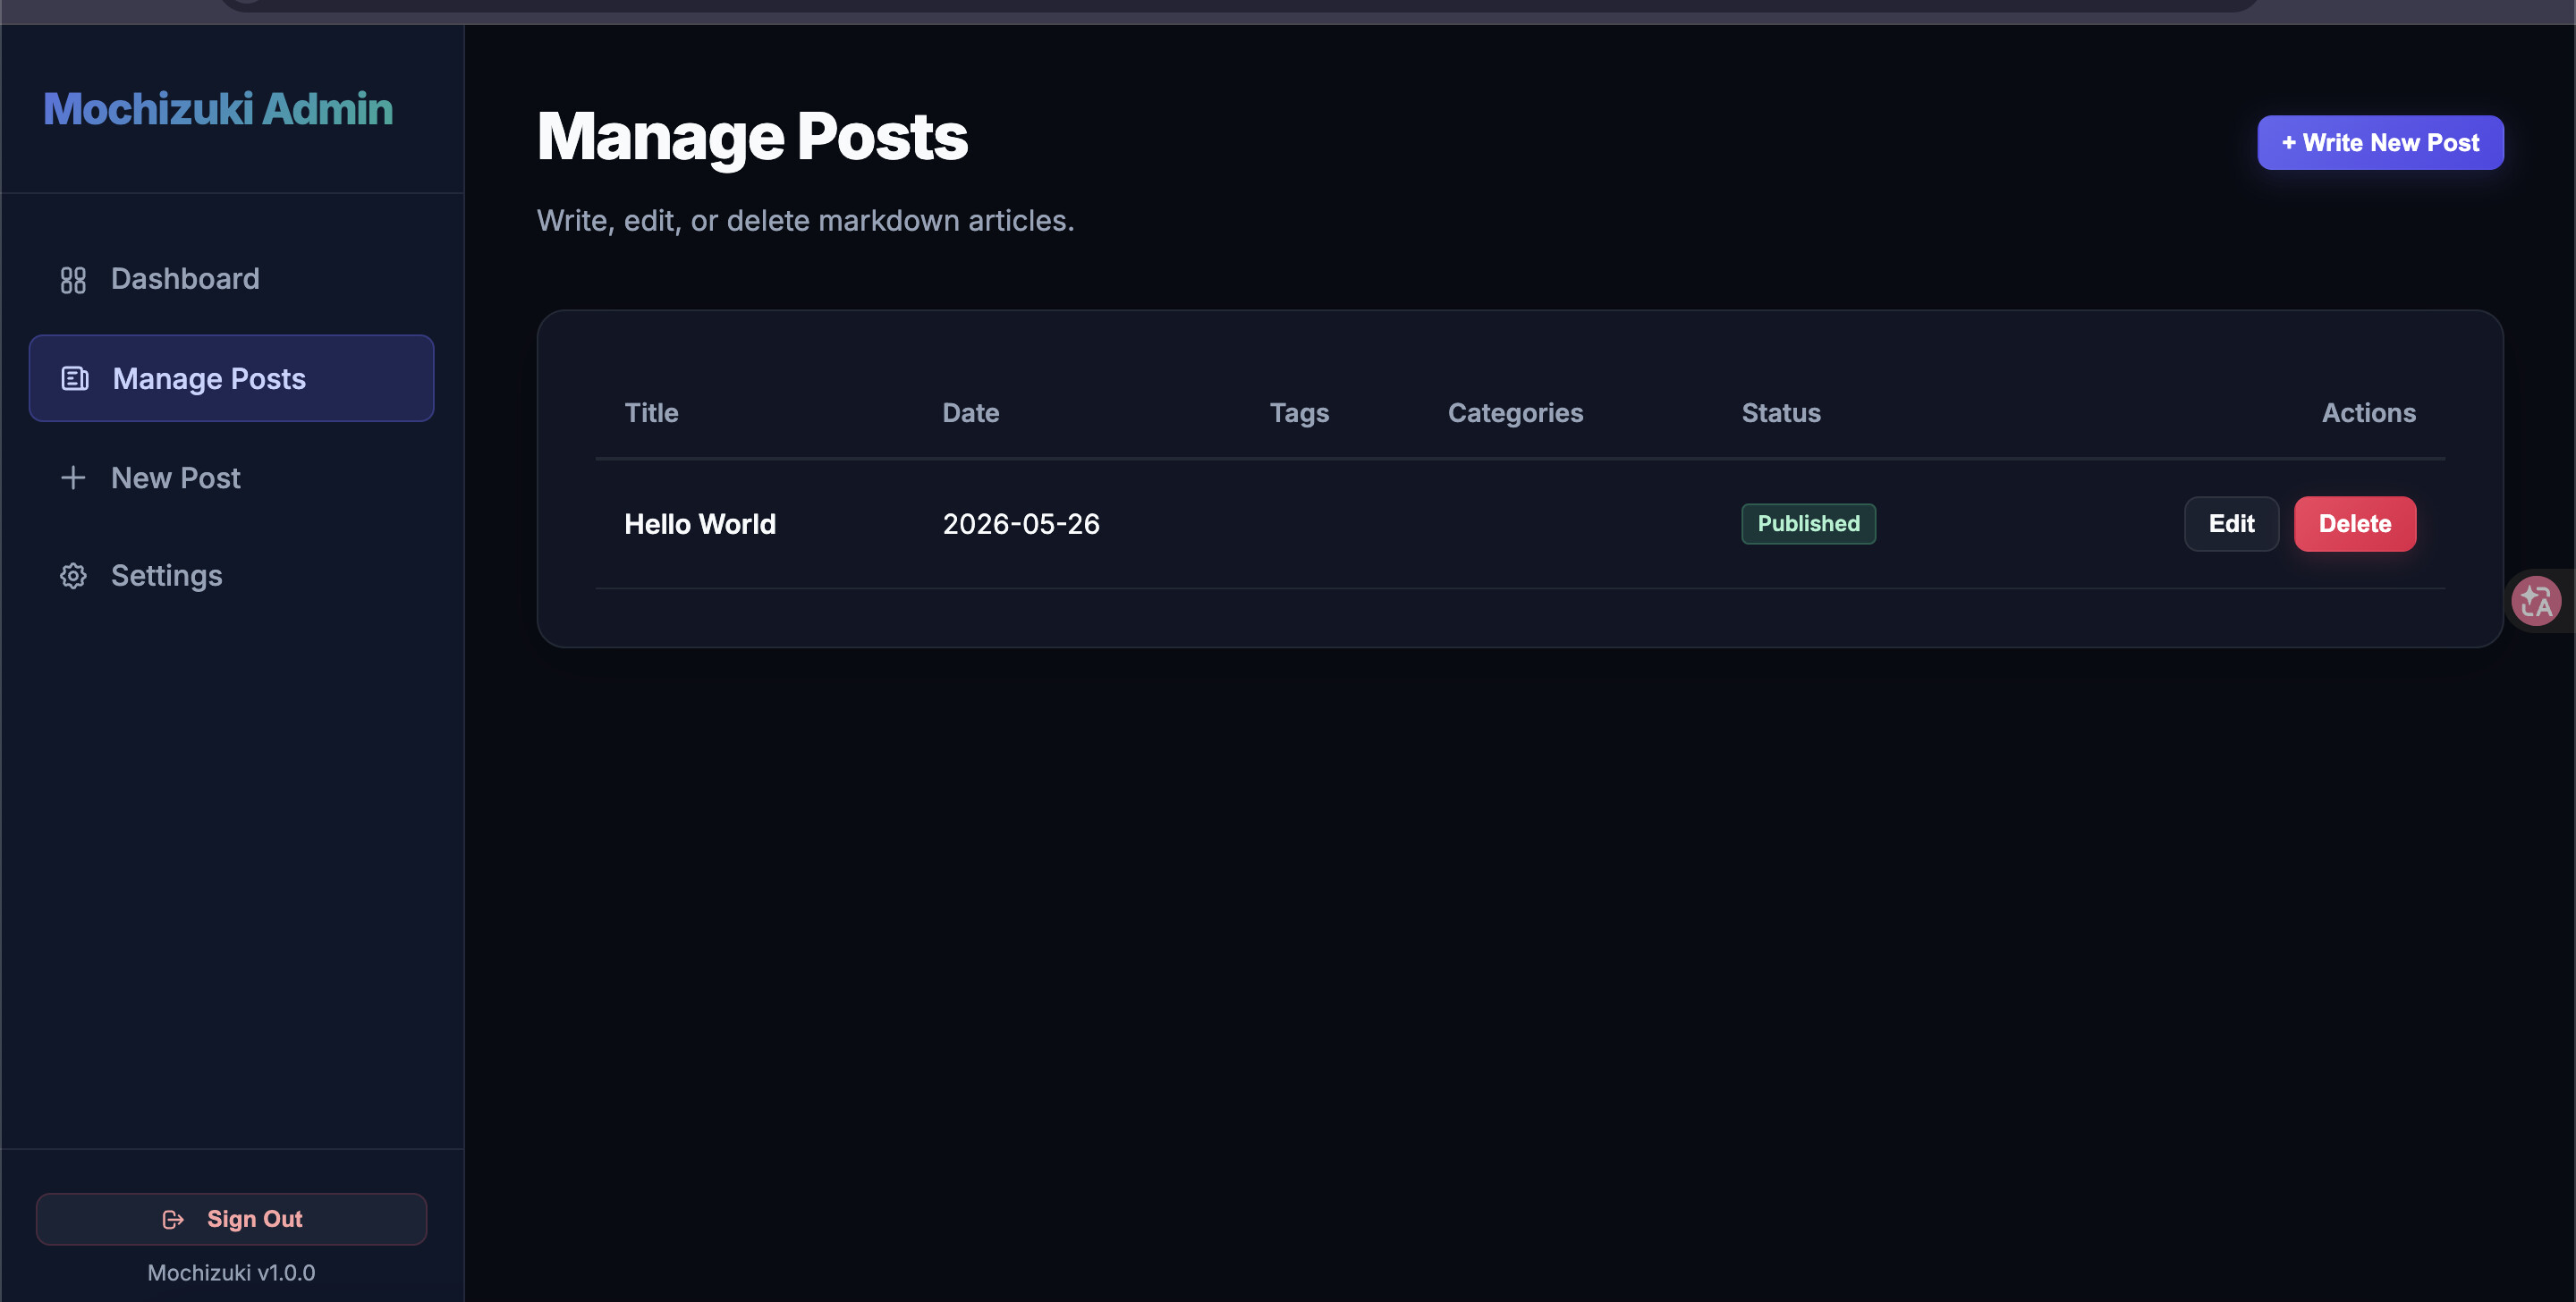Click the Write New Post button
The width and height of the screenshot is (2576, 1302).
point(2380,143)
